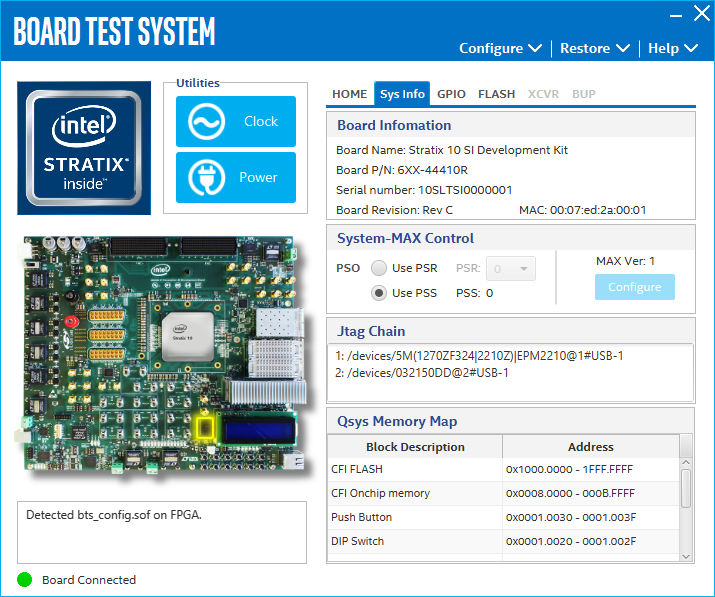Image resolution: width=715 pixels, height=597 pixels.
Task: Click the green Board Connected indicator
Action: [25, 580]
